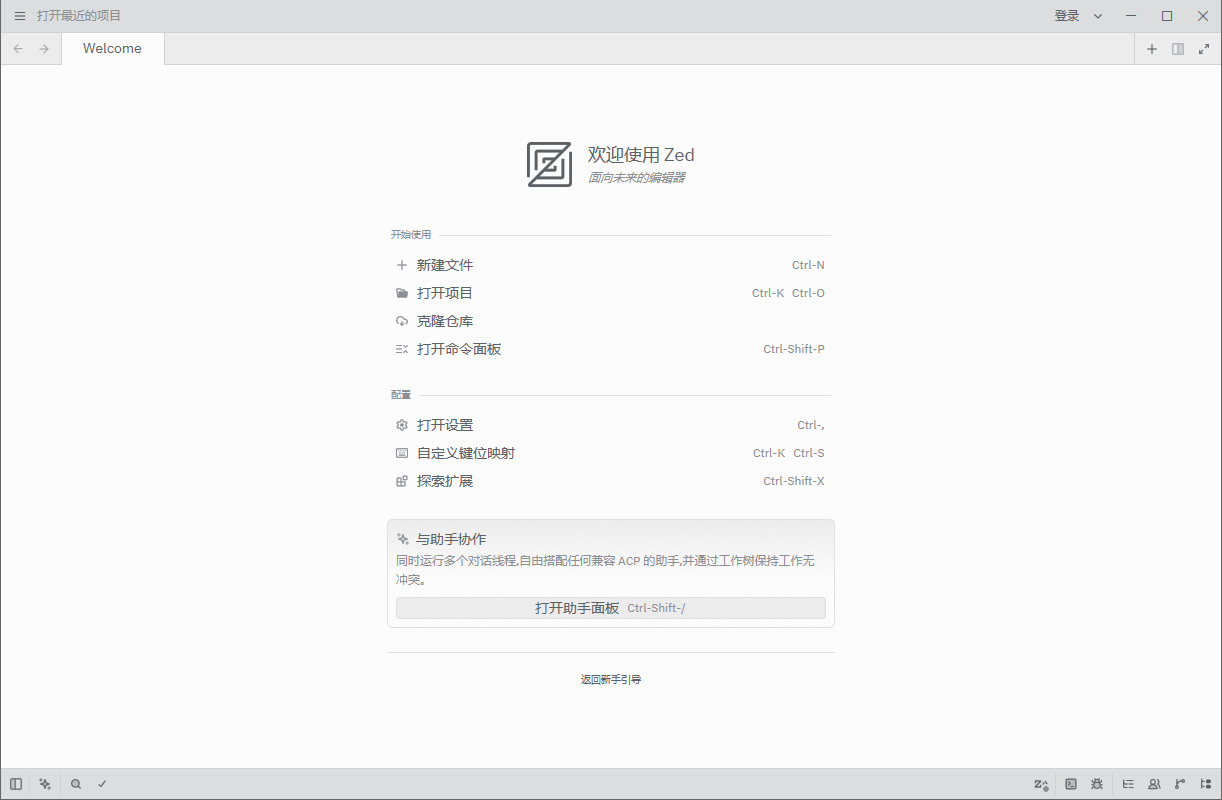The image size is (1222, 800).
Task: Open a project via 打开项目
Action: (x=610, y=293)
